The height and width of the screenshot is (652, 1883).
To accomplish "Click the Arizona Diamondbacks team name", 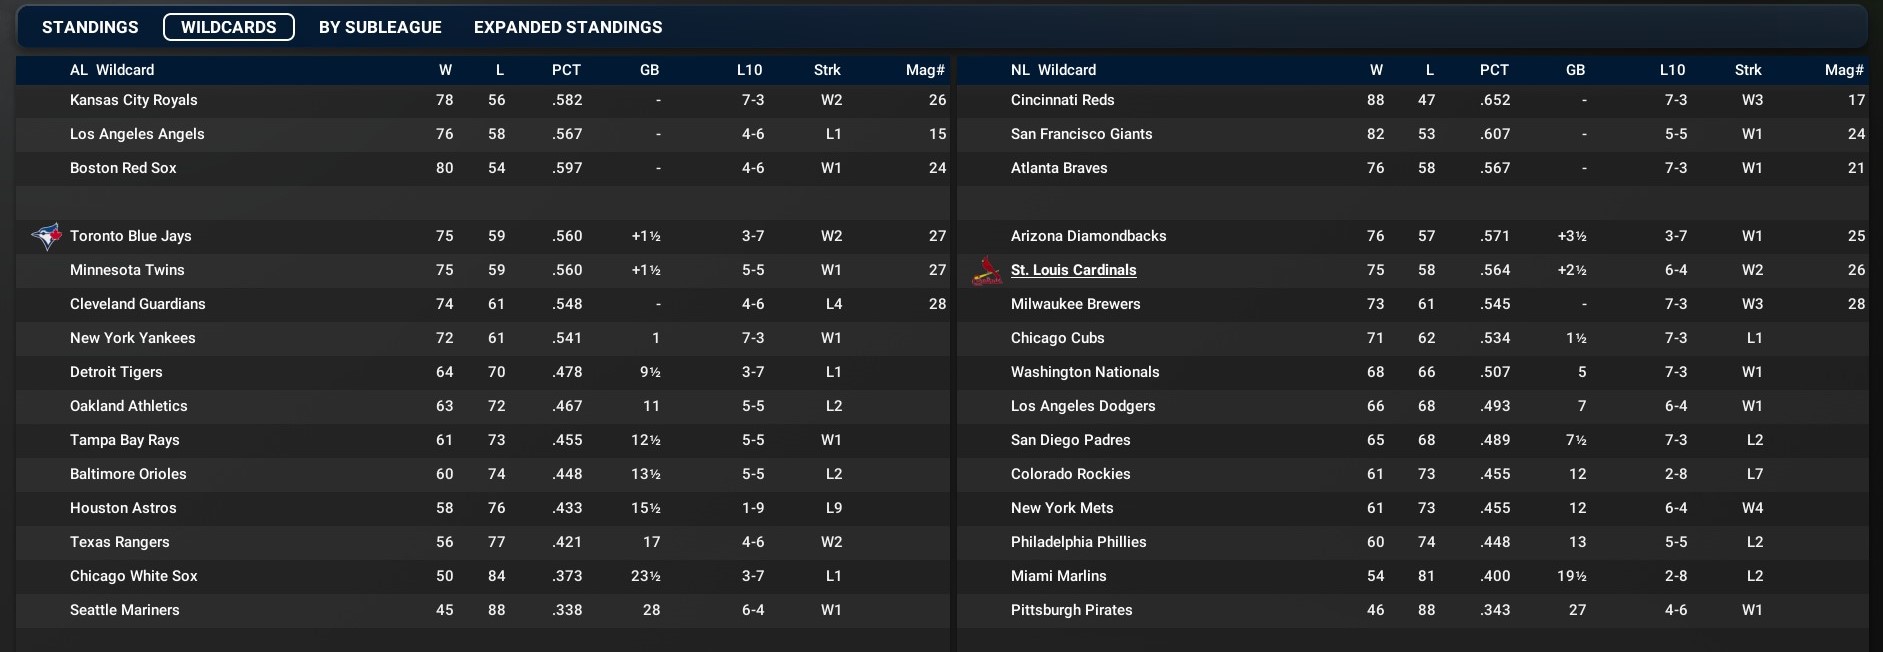I will click(1088, 236).
